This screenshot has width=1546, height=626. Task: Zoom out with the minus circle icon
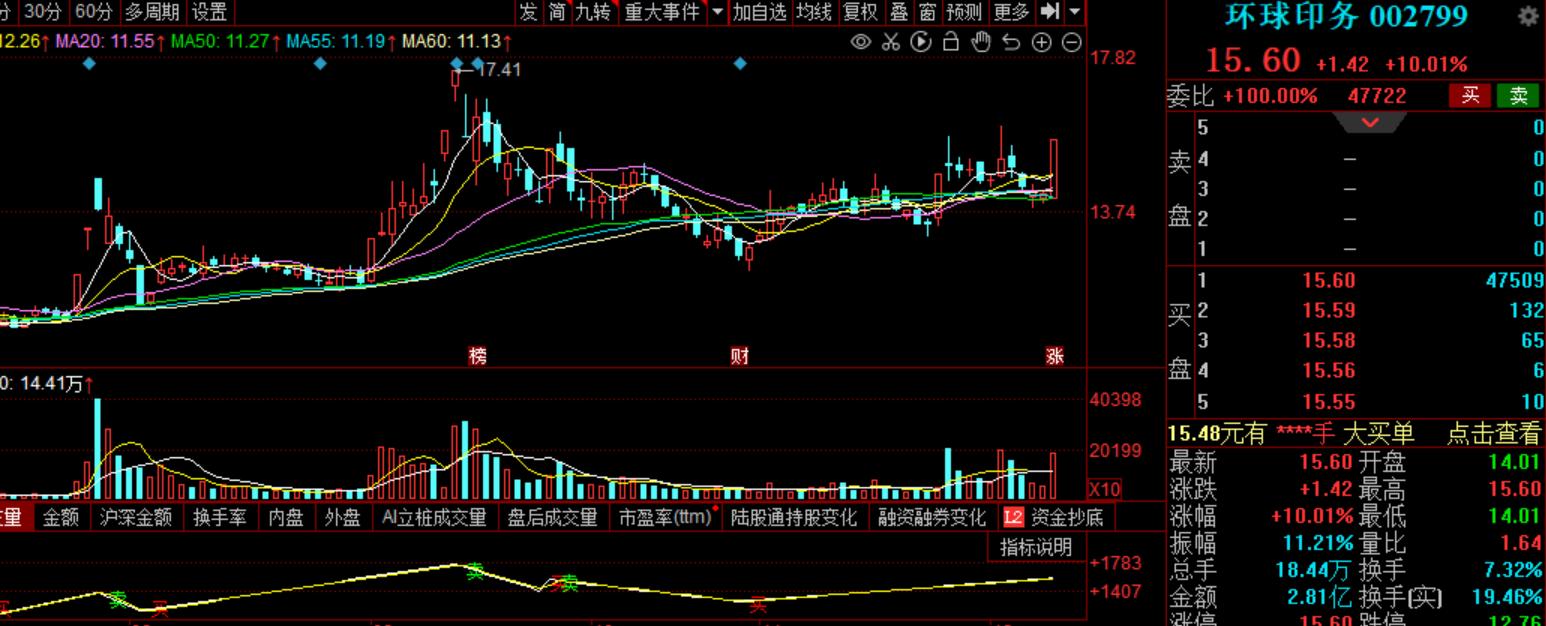coord(1071,42)
